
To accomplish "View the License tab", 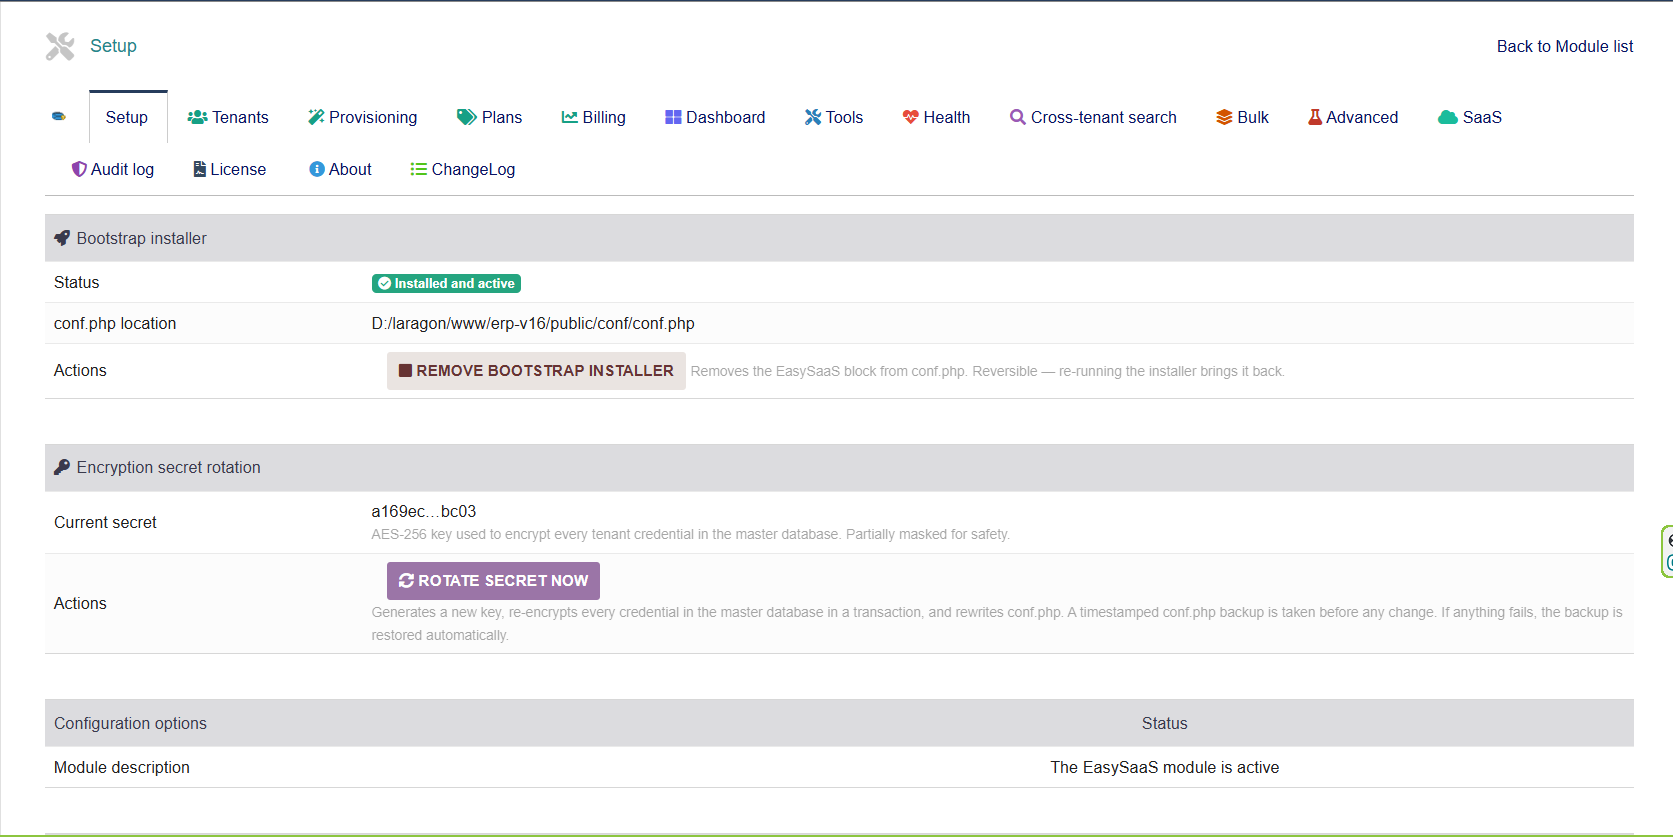I will click(x=230, y=169).
